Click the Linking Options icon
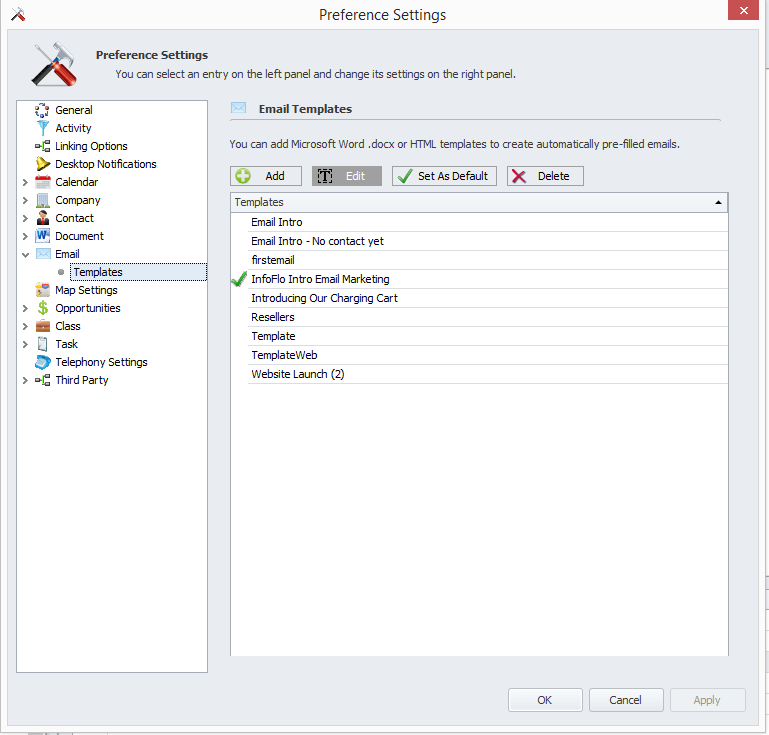Screen dimensions: 769x735 43,146
